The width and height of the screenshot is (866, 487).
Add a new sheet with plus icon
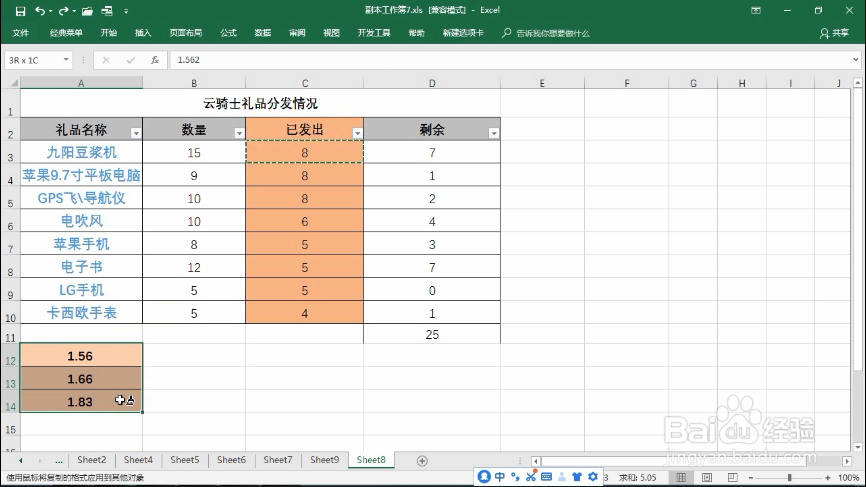pos(422,460)
